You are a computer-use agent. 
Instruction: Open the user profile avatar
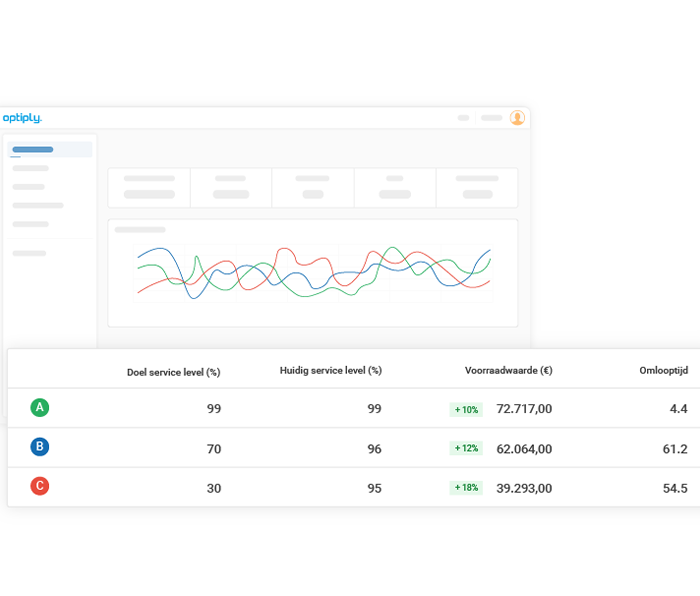point(517,118)
